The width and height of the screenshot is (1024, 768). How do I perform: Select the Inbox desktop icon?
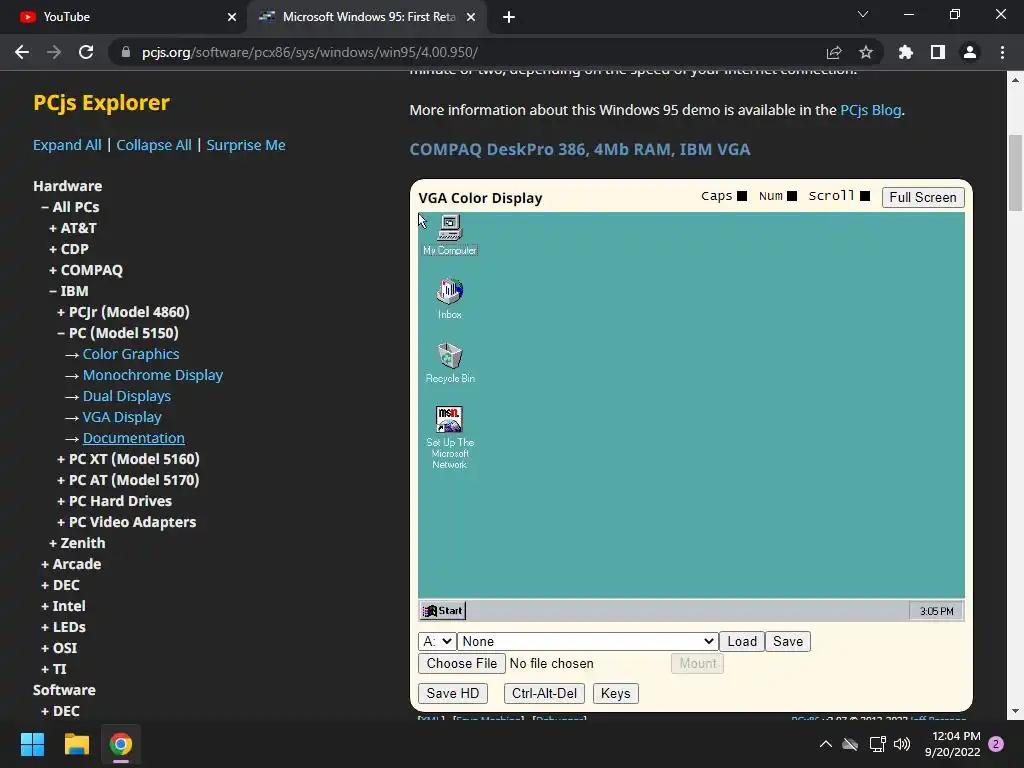(x=449, y=298)
